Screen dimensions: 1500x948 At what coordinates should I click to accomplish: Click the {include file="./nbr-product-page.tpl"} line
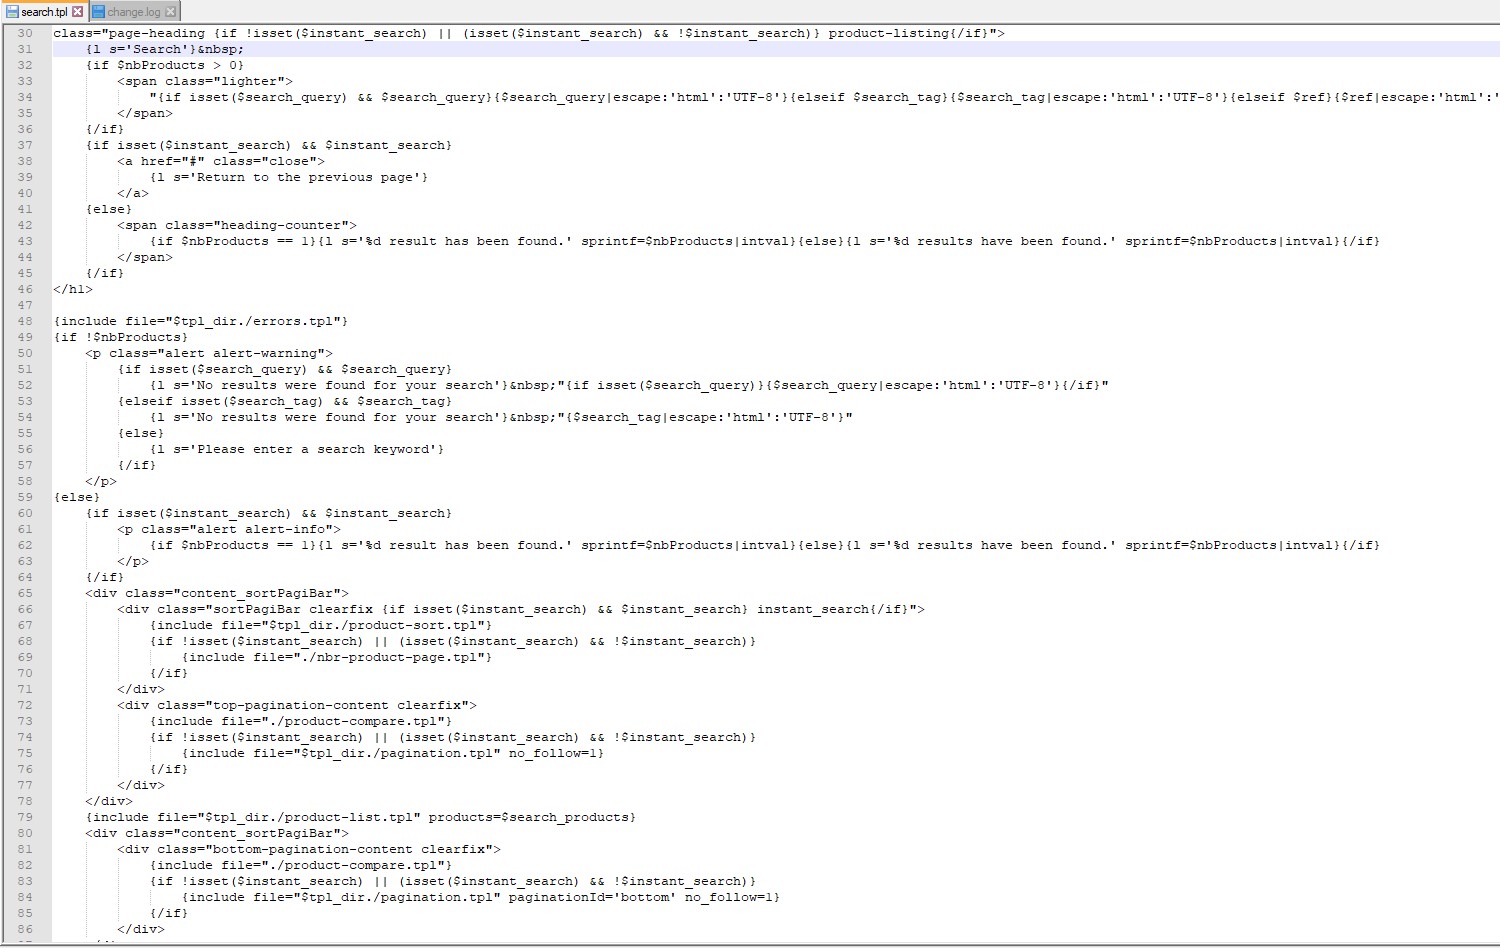(337, 657)
